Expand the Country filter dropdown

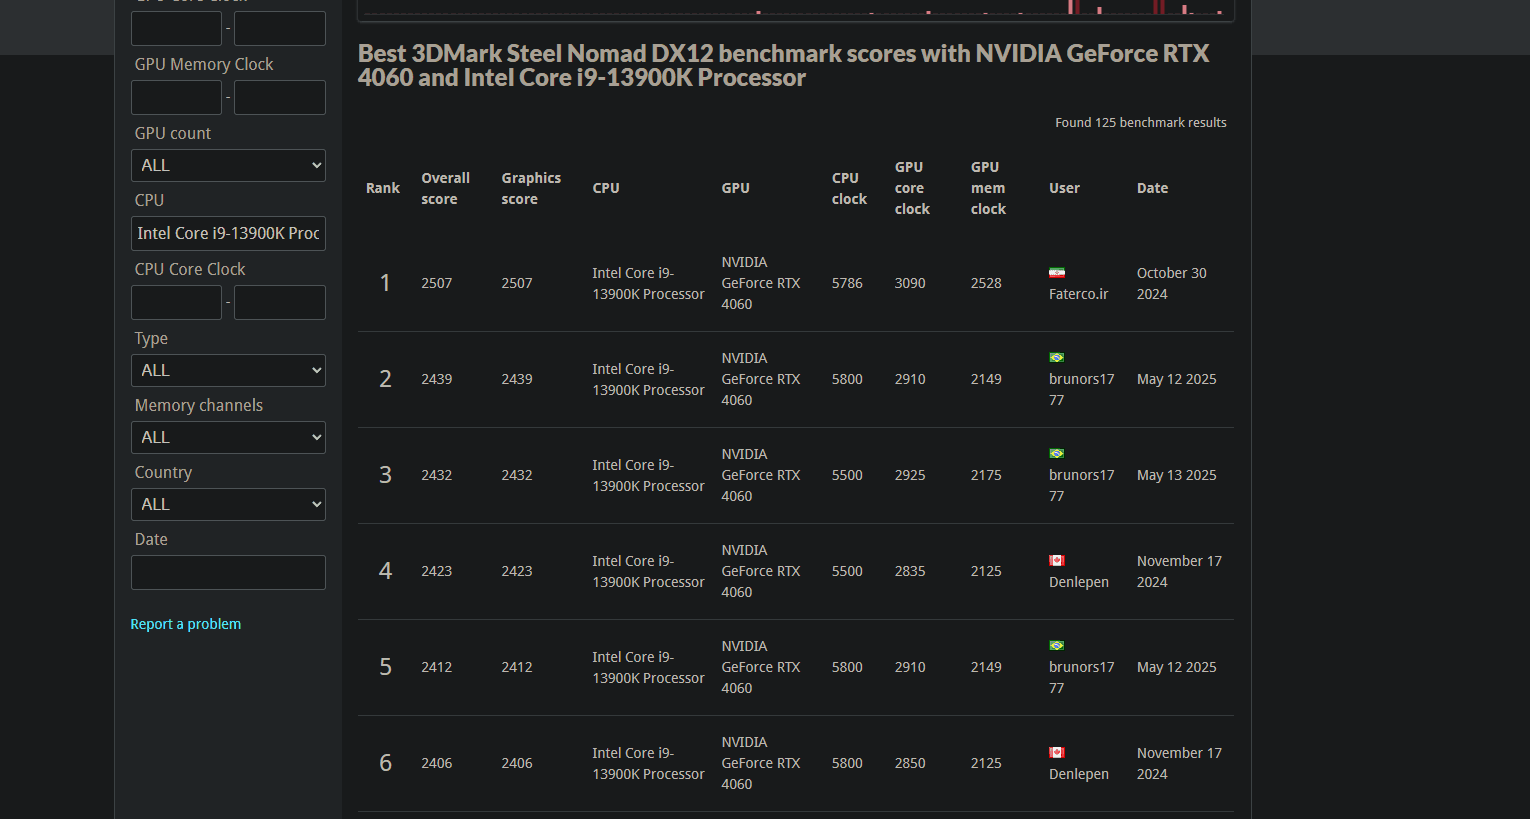(x=228, y=505)
